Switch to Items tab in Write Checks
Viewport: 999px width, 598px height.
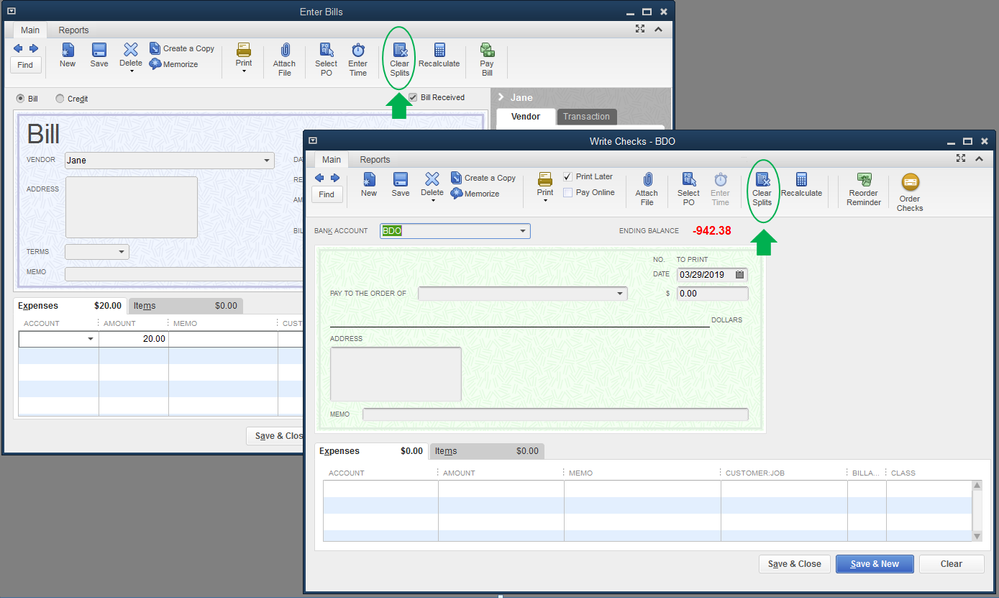point(487,451)
